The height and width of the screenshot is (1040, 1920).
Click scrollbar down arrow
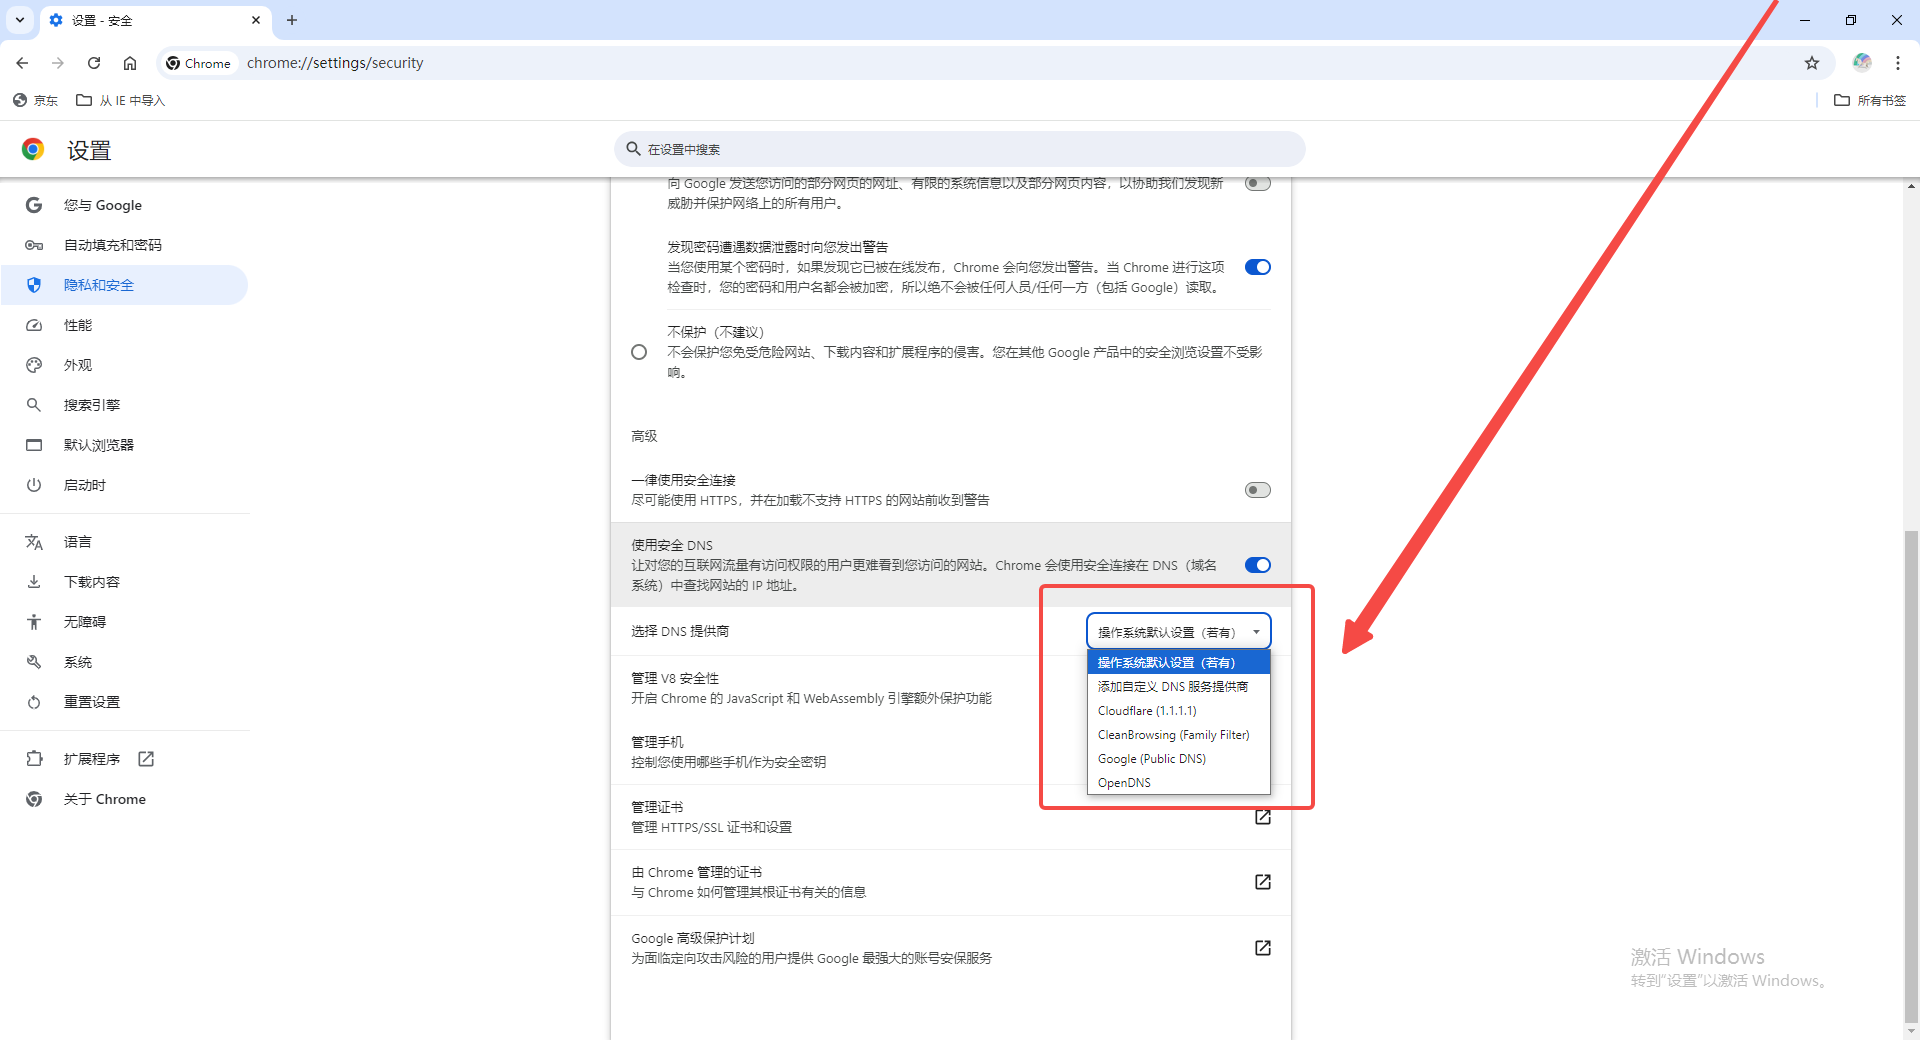click(1911, 1032)
